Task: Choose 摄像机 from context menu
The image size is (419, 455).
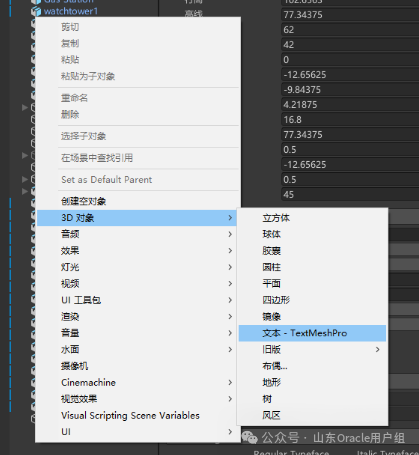Action: (74, 366)
